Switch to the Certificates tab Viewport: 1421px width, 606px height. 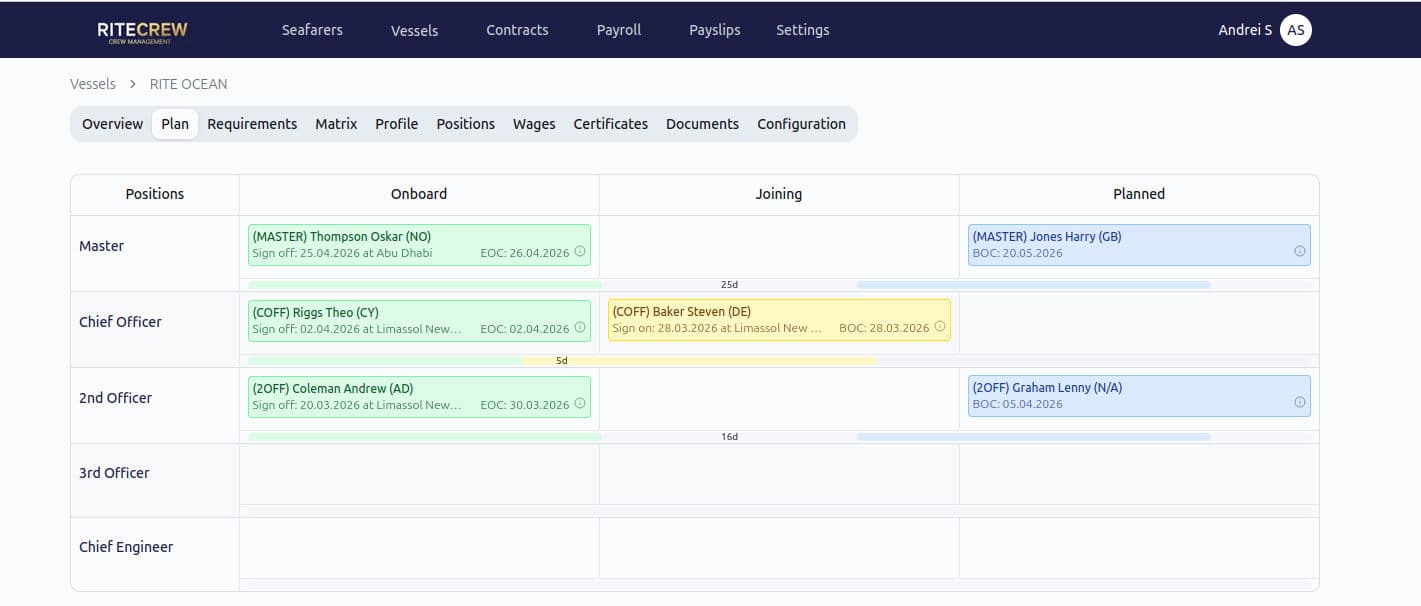coord(610,124)
